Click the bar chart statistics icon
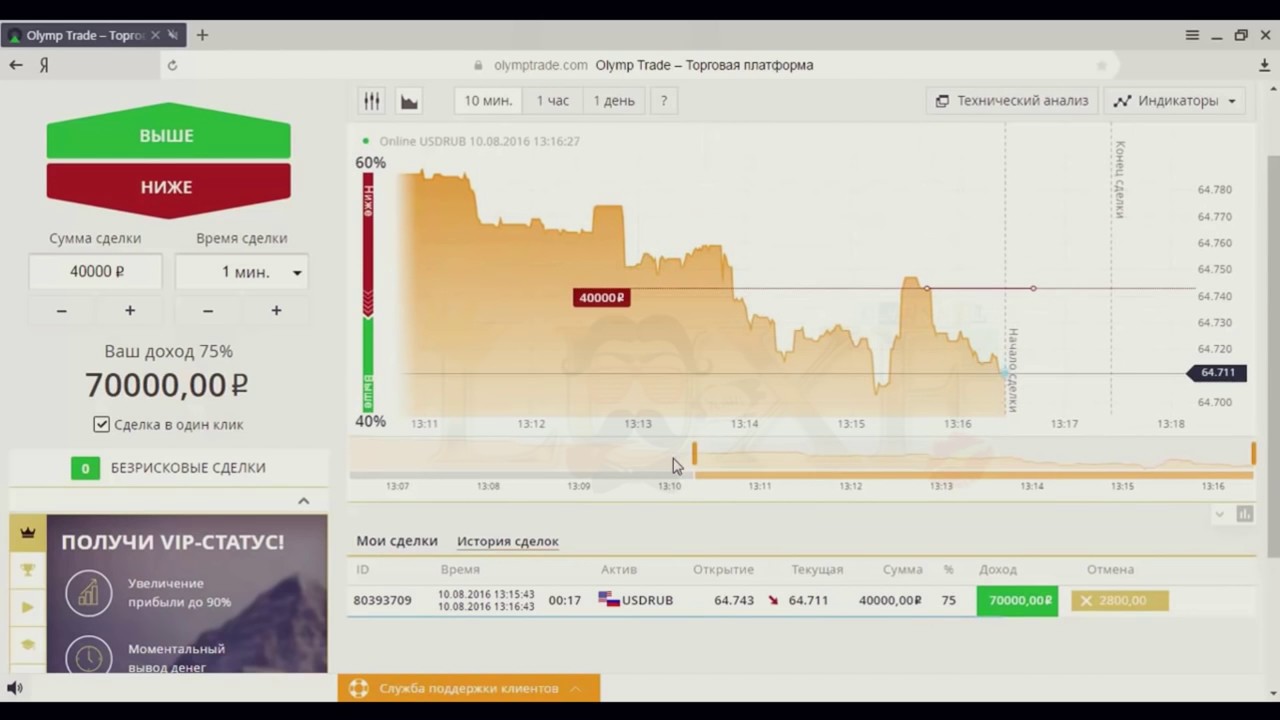The width and height of the screenshot is (1280, 720). pos(1244,514)
